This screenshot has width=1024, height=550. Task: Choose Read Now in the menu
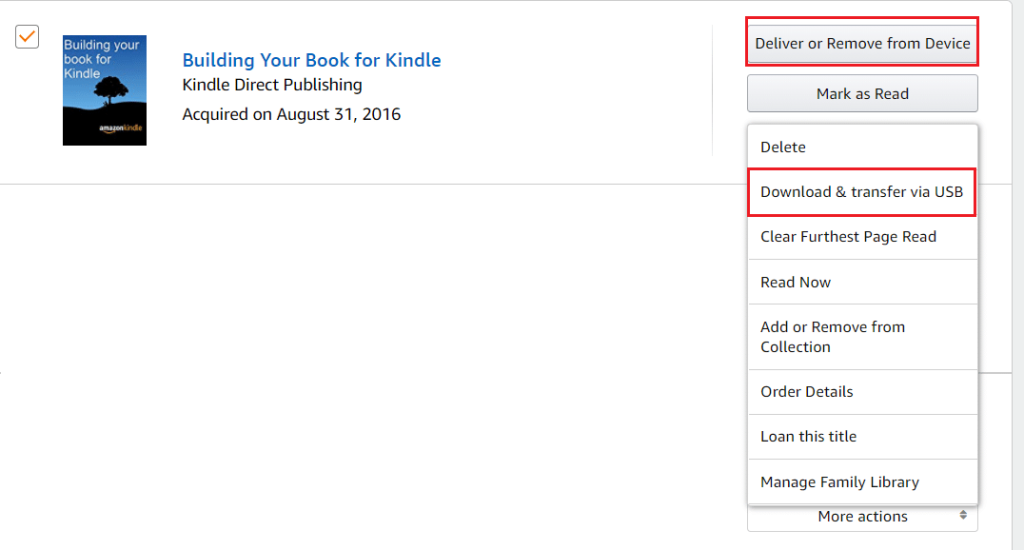[x=795, y=282]
